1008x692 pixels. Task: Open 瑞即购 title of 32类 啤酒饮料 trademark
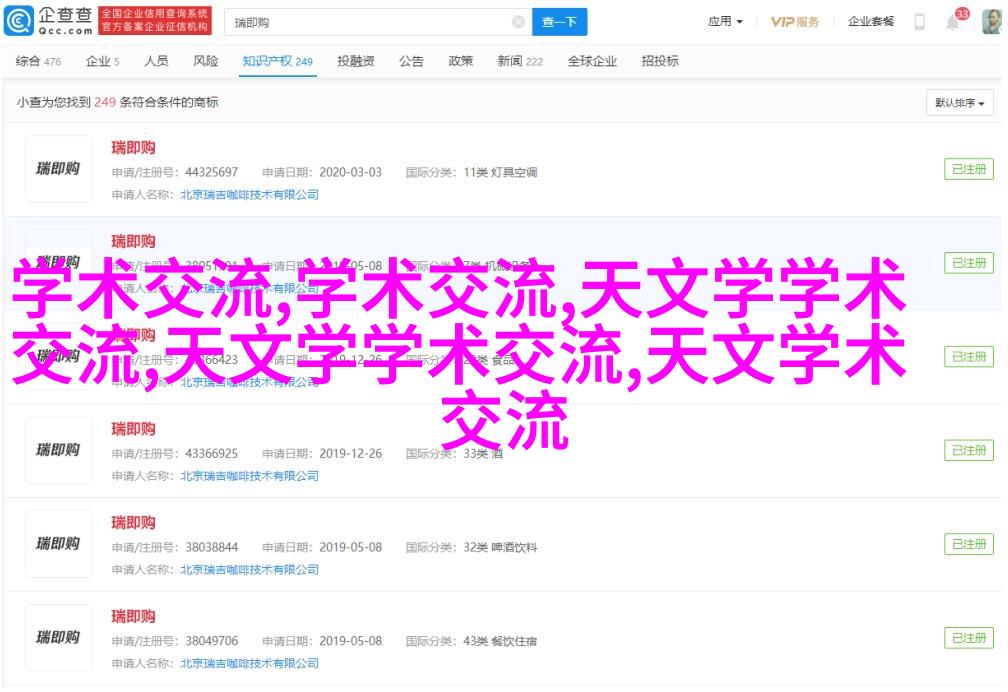coord(133,523)
